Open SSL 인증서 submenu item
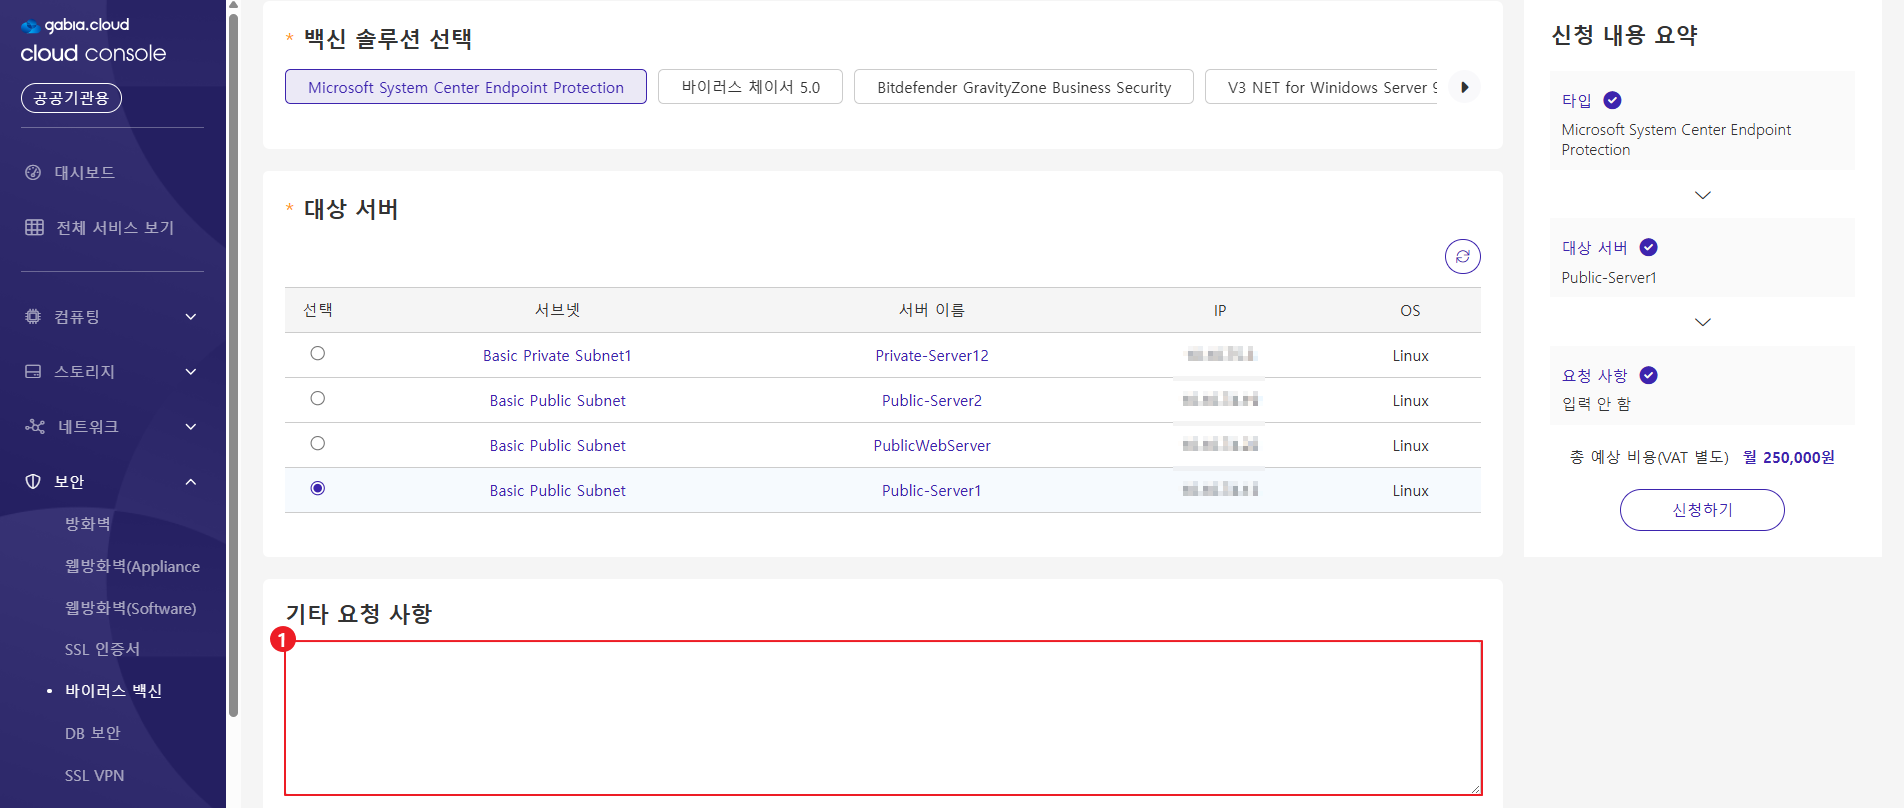 click(x=102, y=649)
